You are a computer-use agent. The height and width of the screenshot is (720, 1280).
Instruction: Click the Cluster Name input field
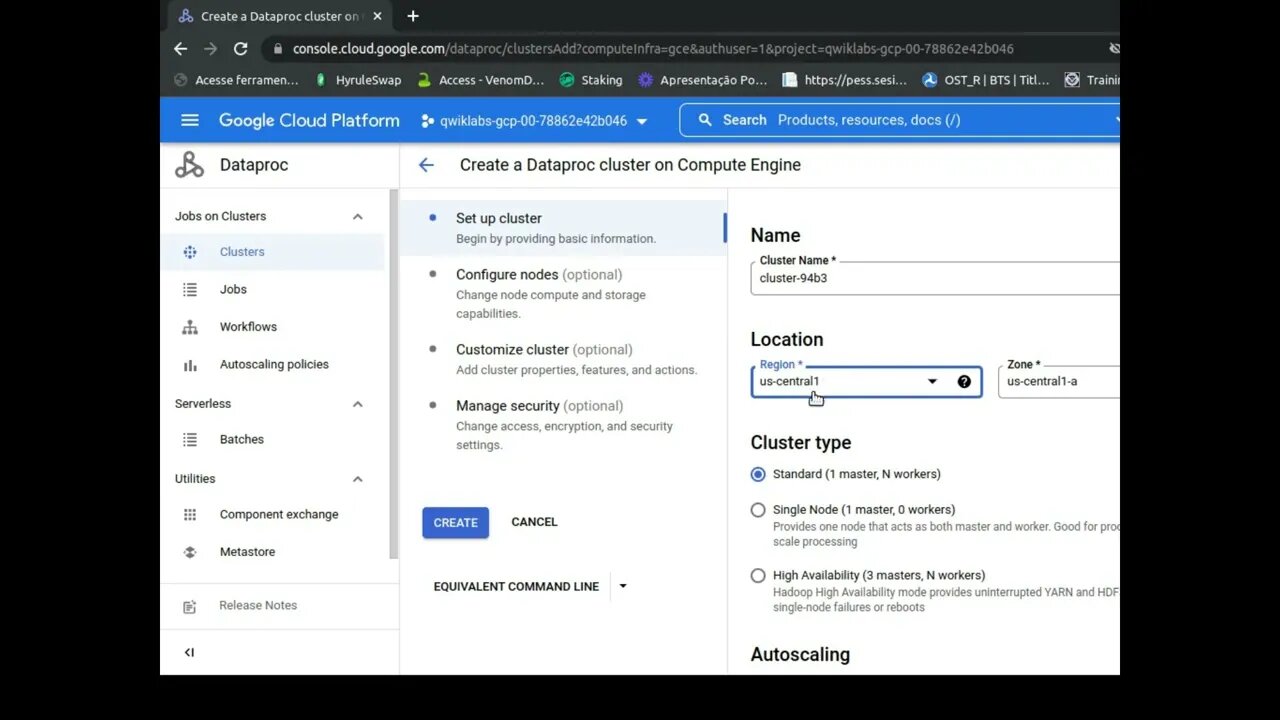click(x=935, y=278)
